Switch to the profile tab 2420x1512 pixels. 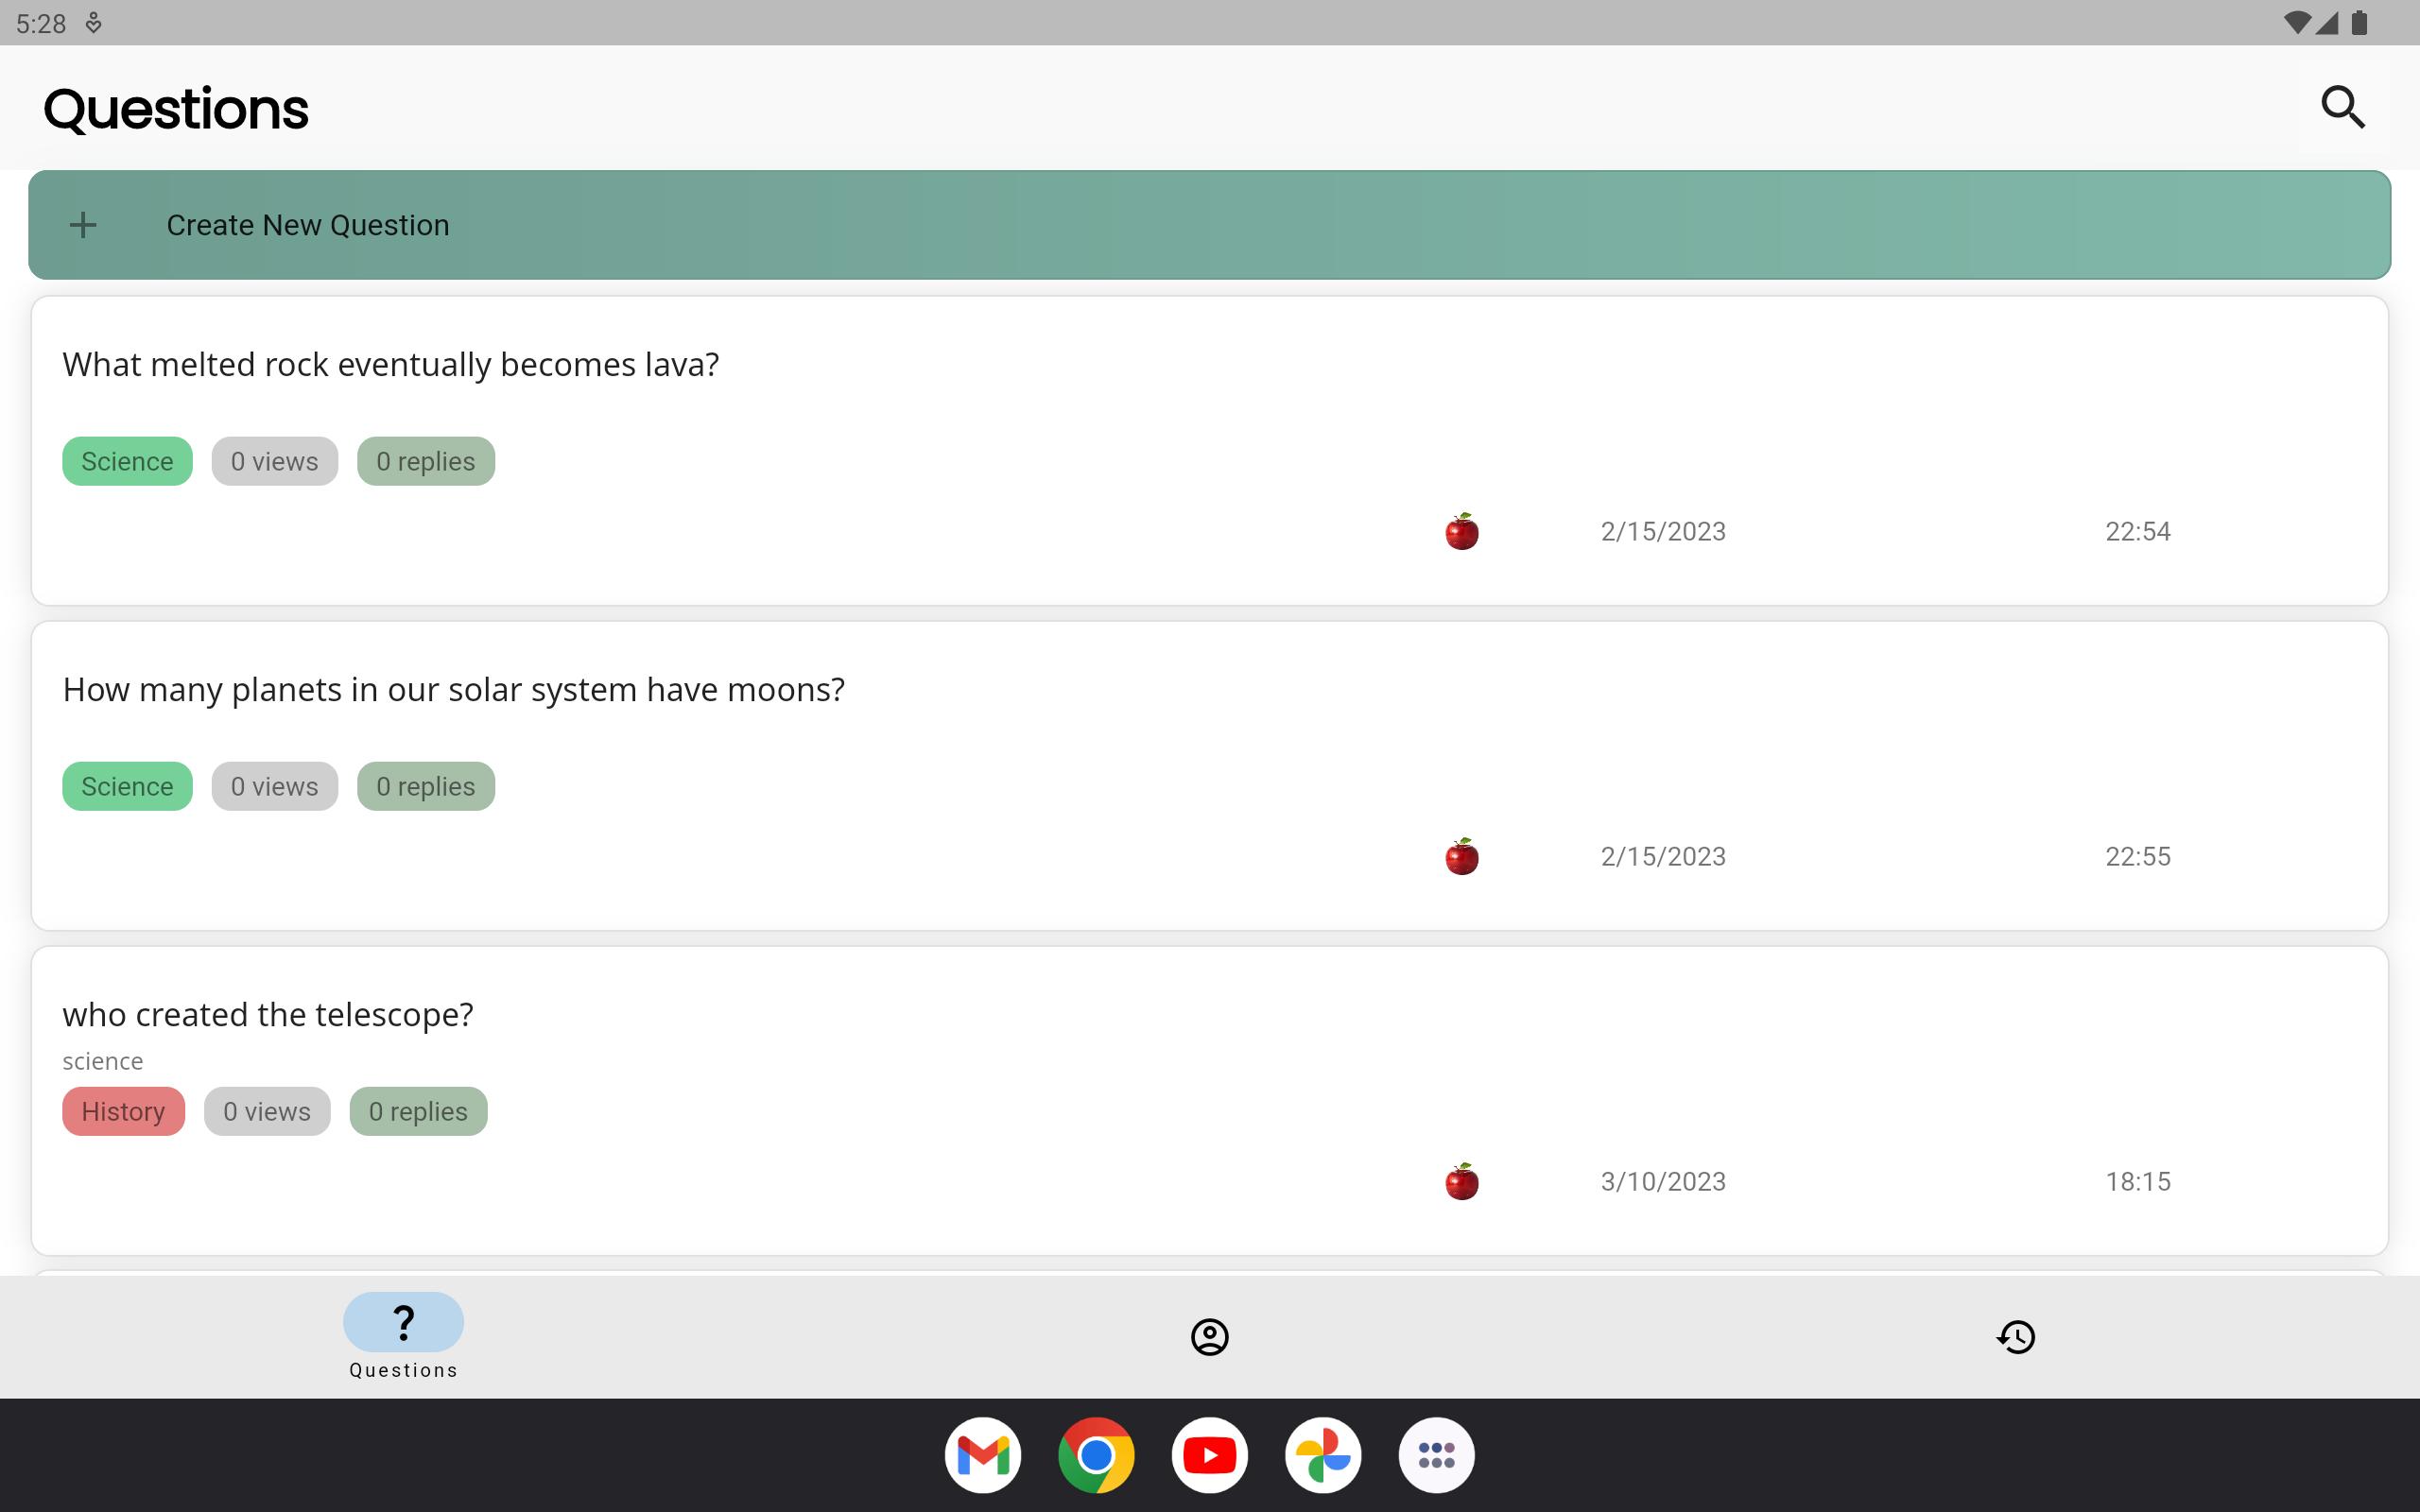coord(1209,1337)
